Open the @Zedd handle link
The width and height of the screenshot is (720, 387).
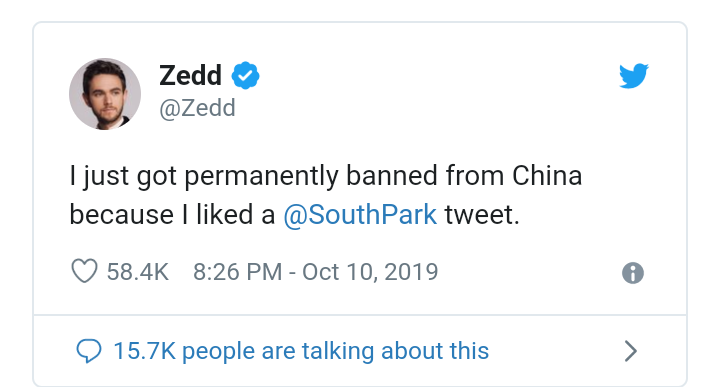pos(197,109)
